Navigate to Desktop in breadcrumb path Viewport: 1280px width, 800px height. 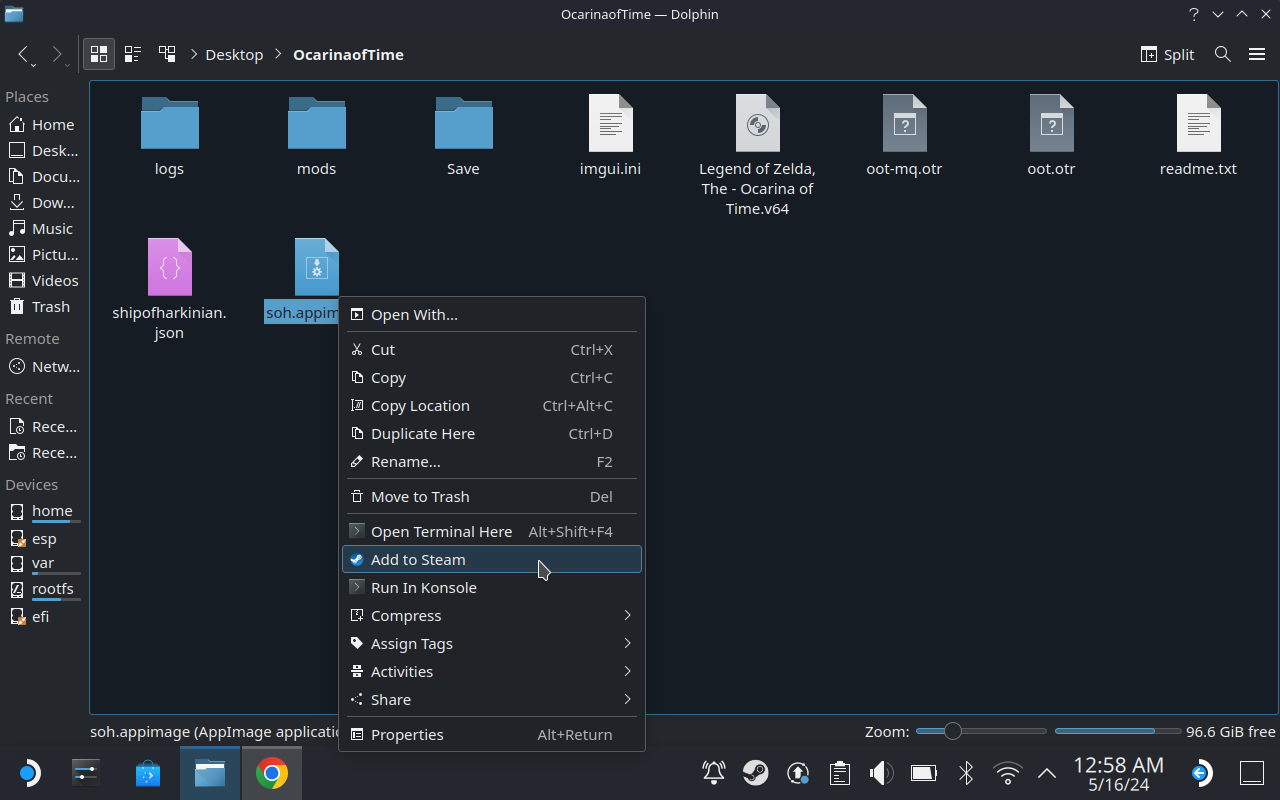coord(234,54)
